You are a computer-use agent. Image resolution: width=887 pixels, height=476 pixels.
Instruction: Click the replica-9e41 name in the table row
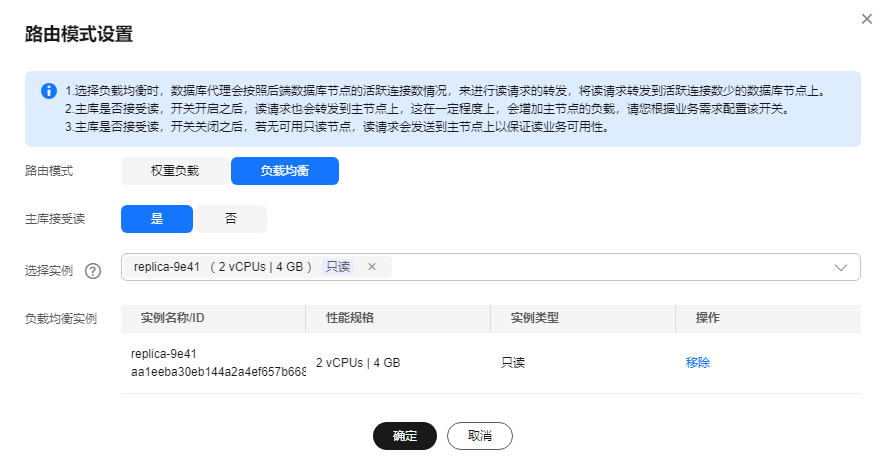point(163,354)
